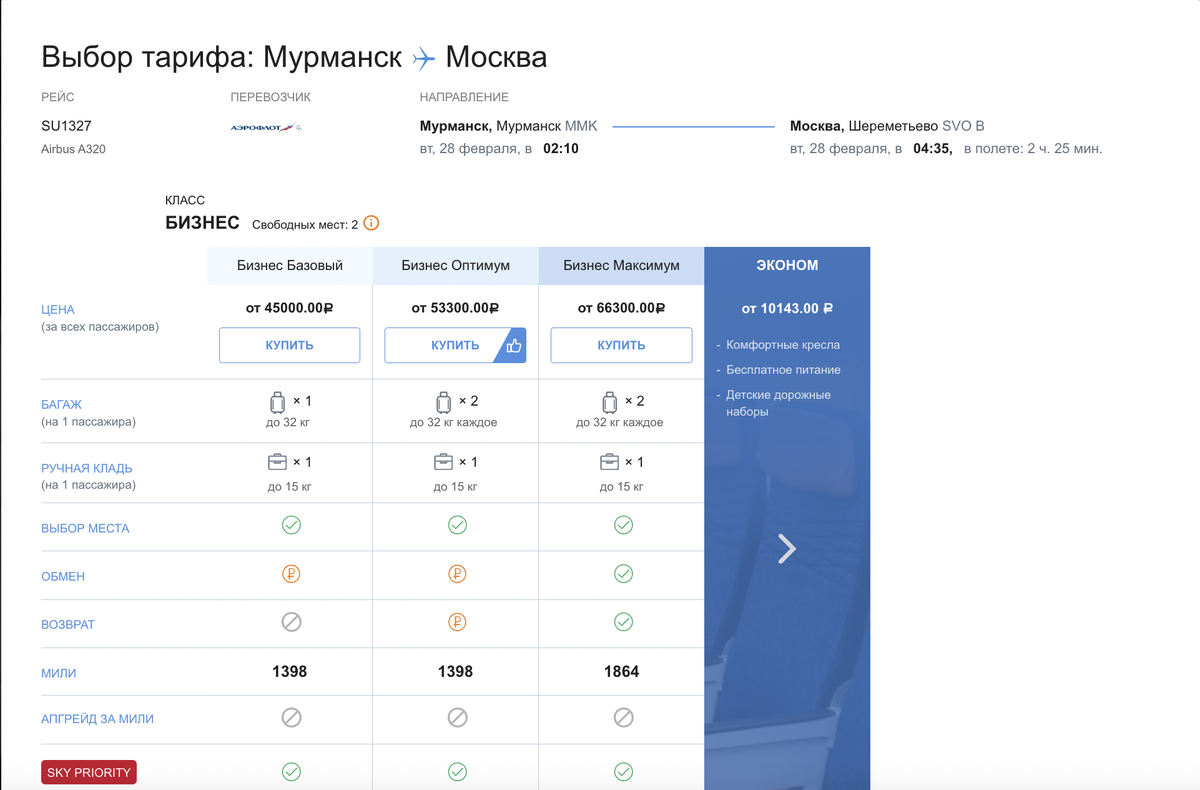Click the Sky Priority checkmark for Бизнес Максимум
Screen dimensions: 1200x790
[623, 771]
